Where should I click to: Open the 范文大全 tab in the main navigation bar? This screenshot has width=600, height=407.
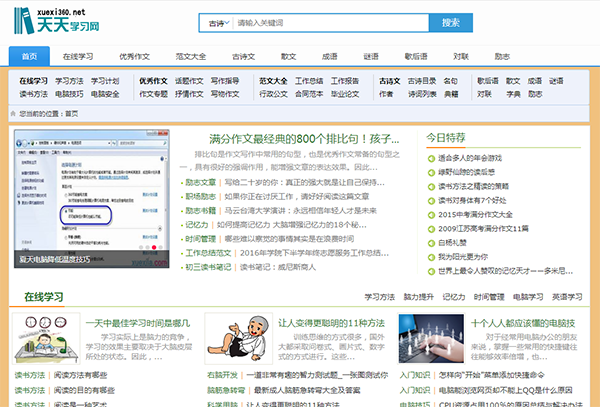pyautogui.click(x=191, y=57)
